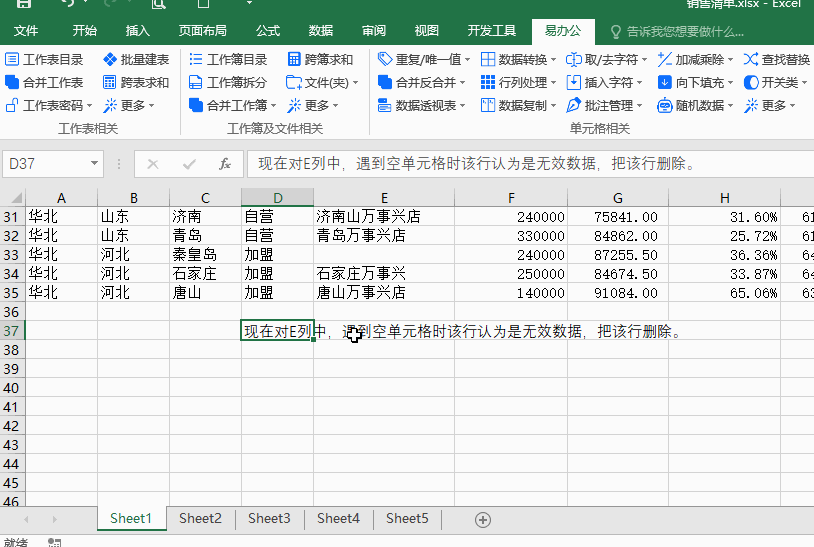Click the insert function fx icon

pos(225,165)
